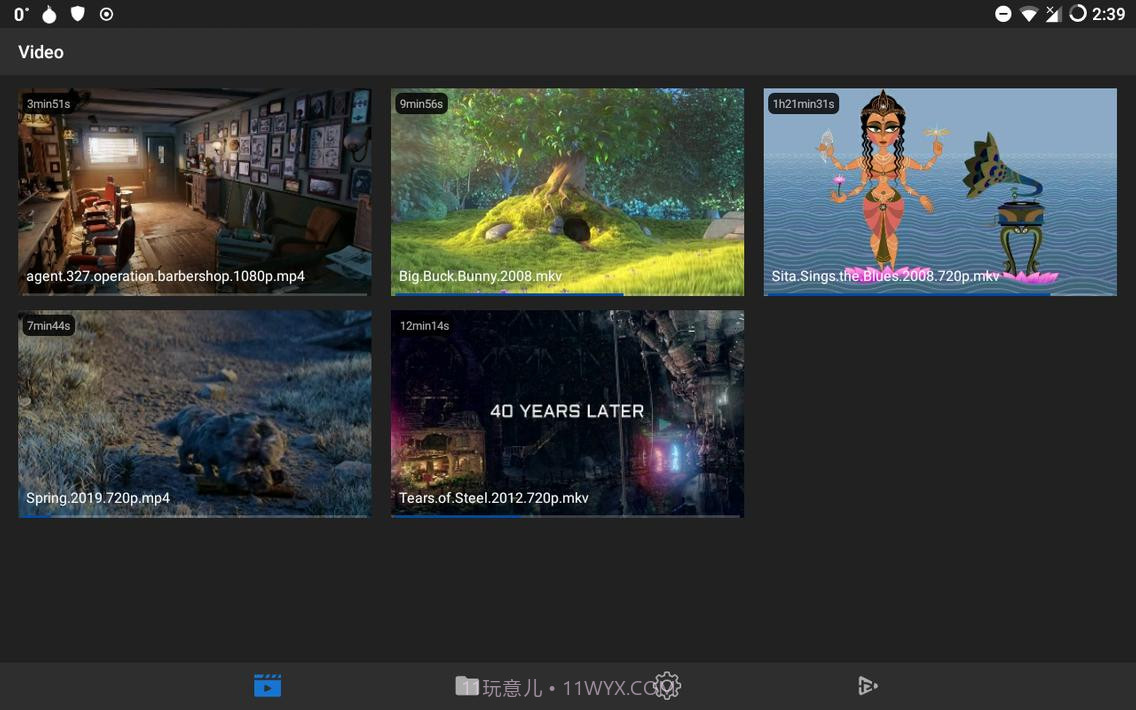The width and height of the screenshot is (1136, 710).
Task: Select the blue Video library icon
Action: pyautogui.click(x=267, y=686)
